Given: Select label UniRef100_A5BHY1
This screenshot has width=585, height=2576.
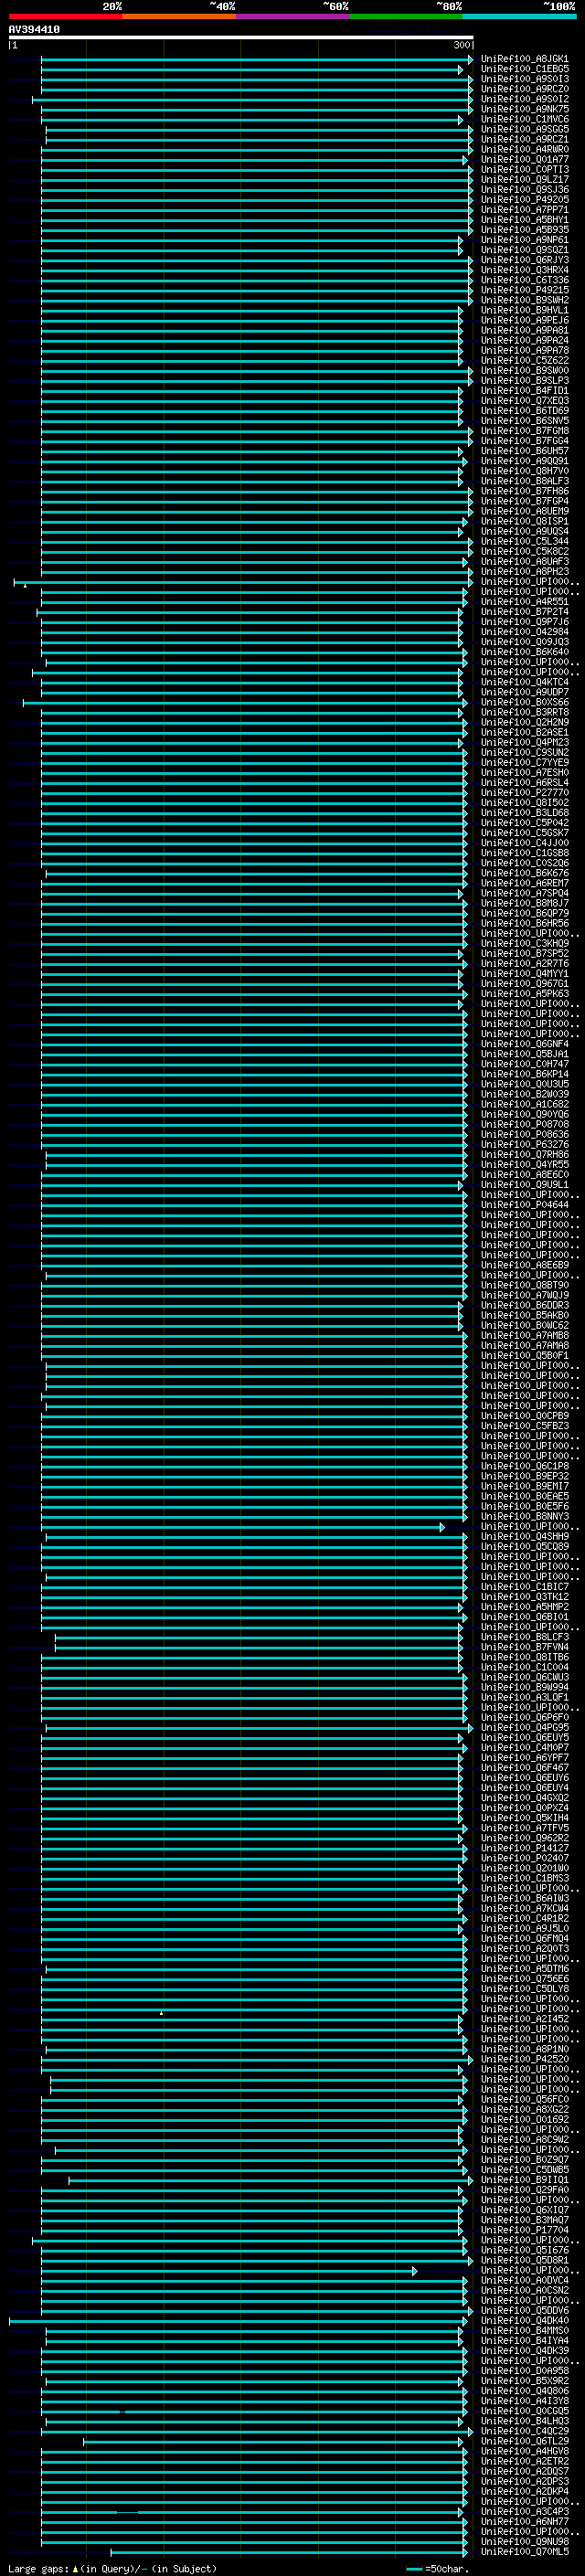Looking at the screenshot, I should coord(524,219).
